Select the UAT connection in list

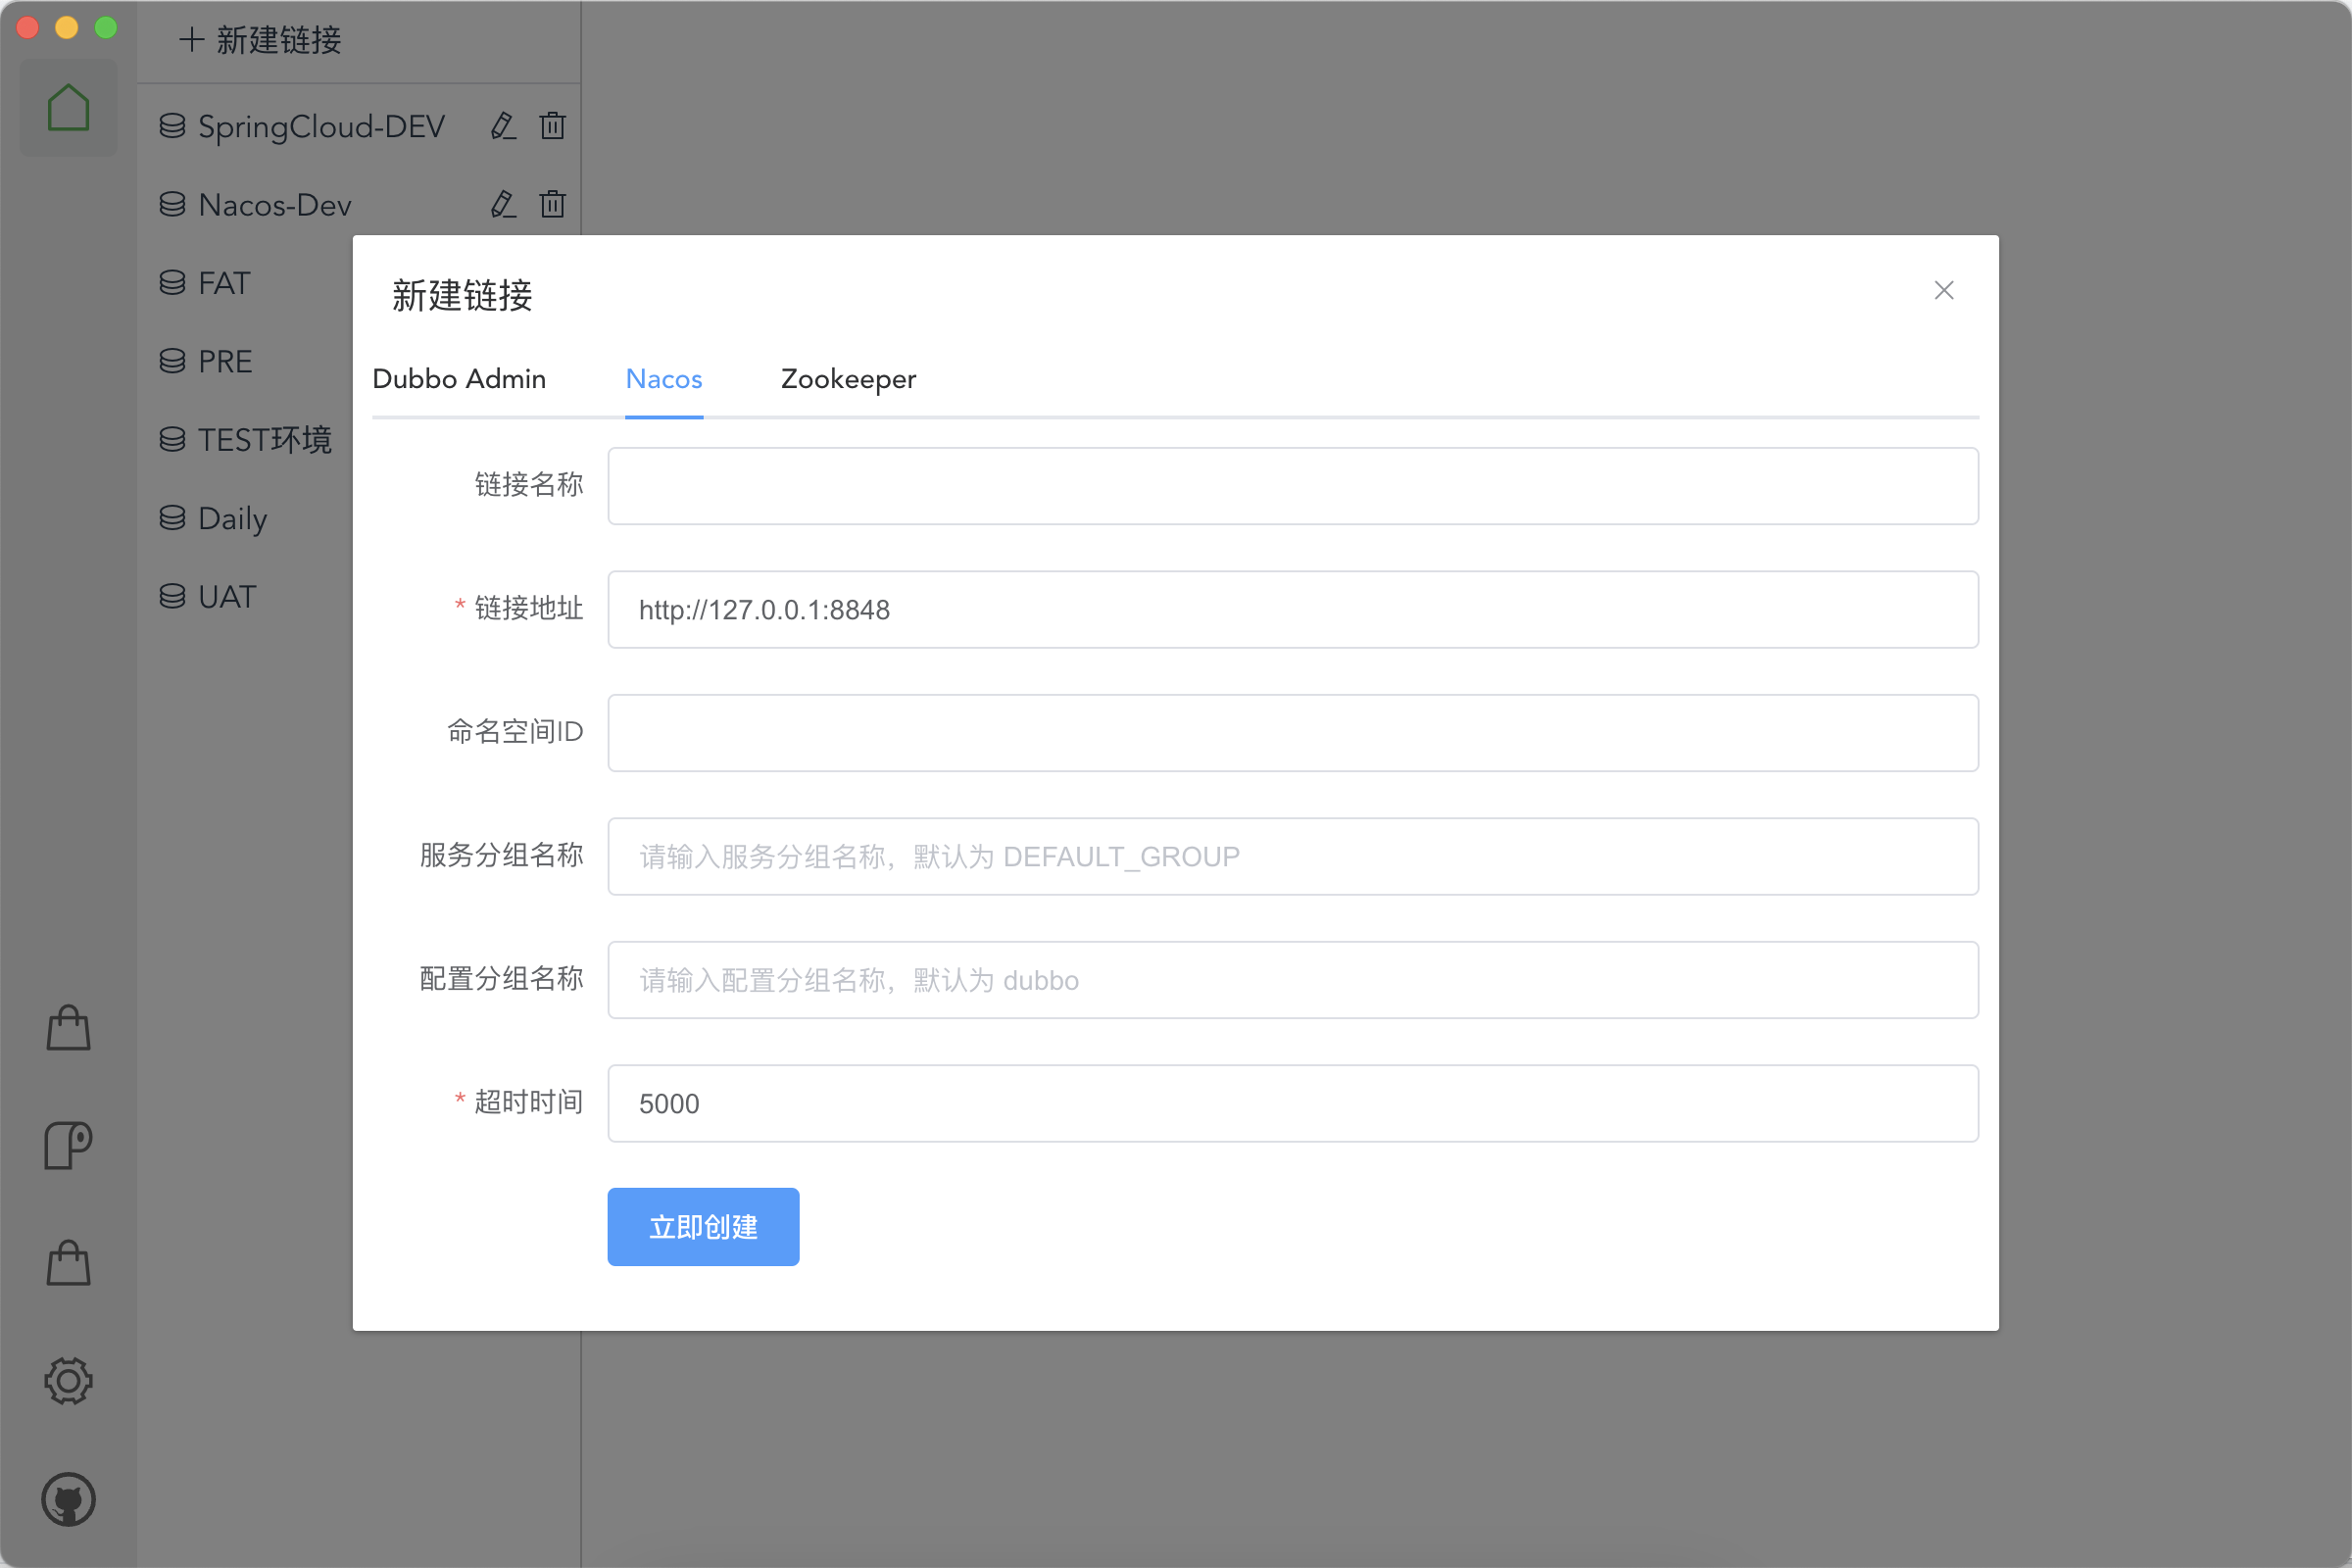tap(227, 597)
